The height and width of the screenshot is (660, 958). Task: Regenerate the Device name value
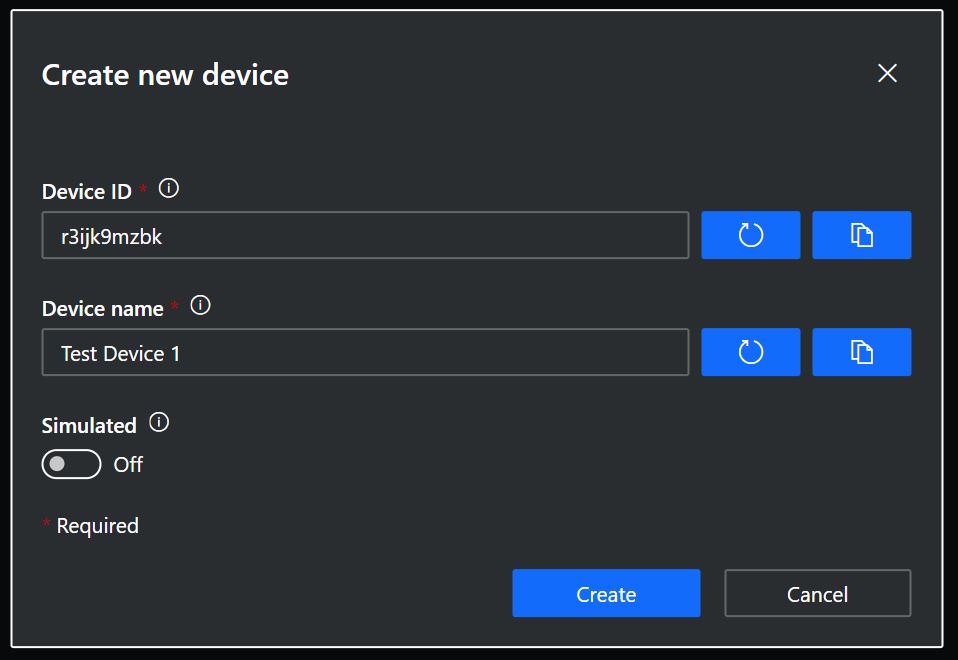point(750,352)
